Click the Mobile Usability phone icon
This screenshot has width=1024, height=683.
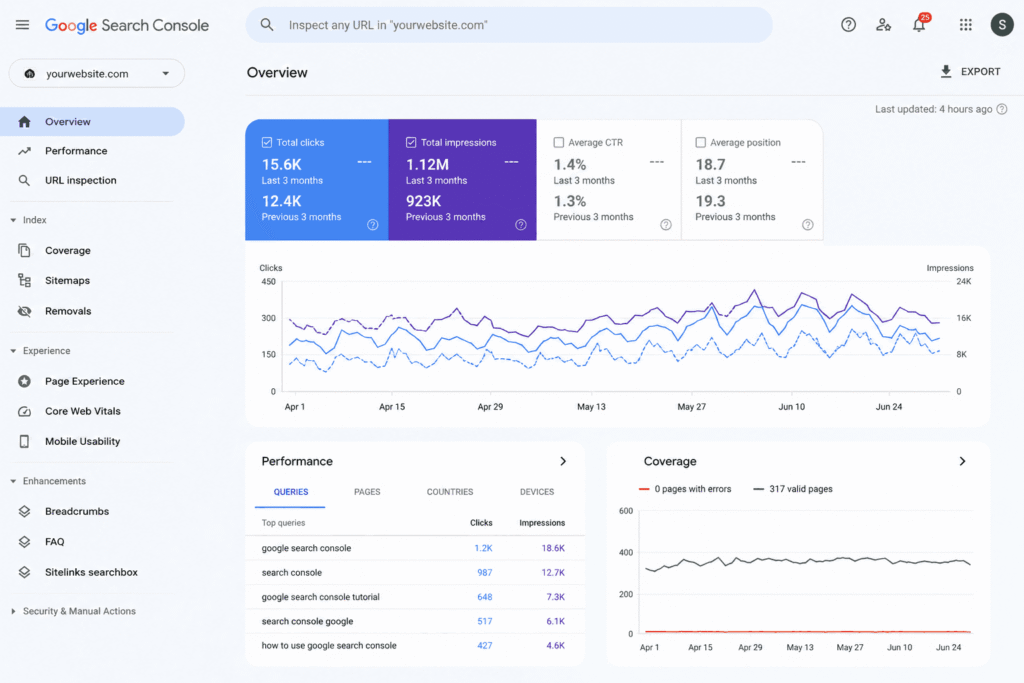tap(24, 441)
